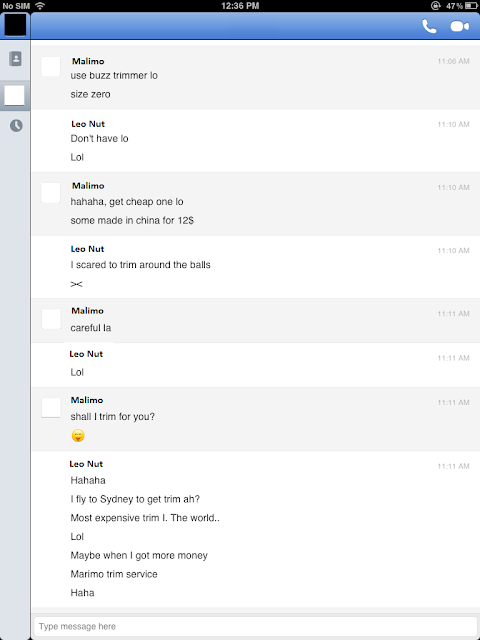Start a video call with camera icon
Screen dimensions: 480x640
[460, 27]
